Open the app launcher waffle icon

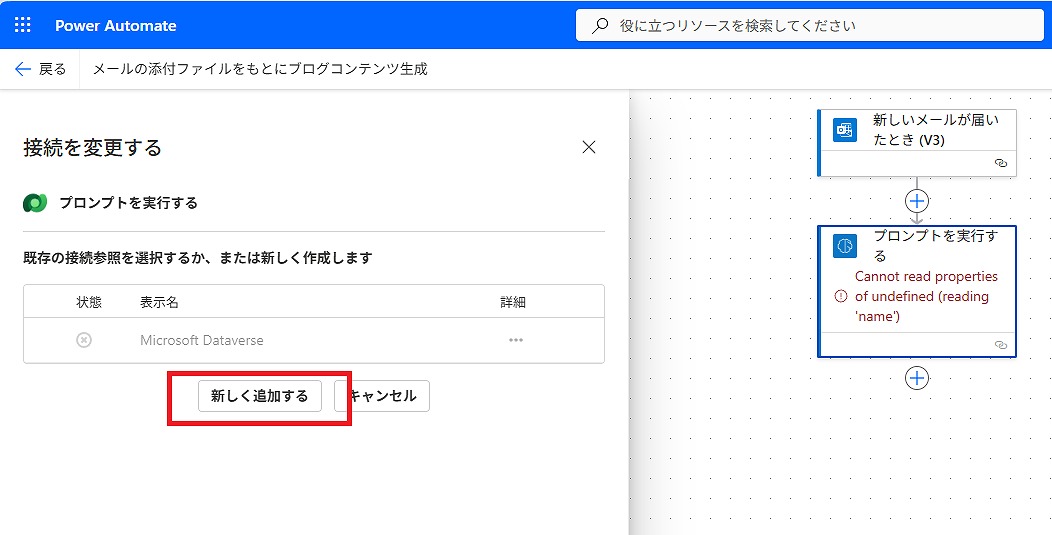(23, 25)
